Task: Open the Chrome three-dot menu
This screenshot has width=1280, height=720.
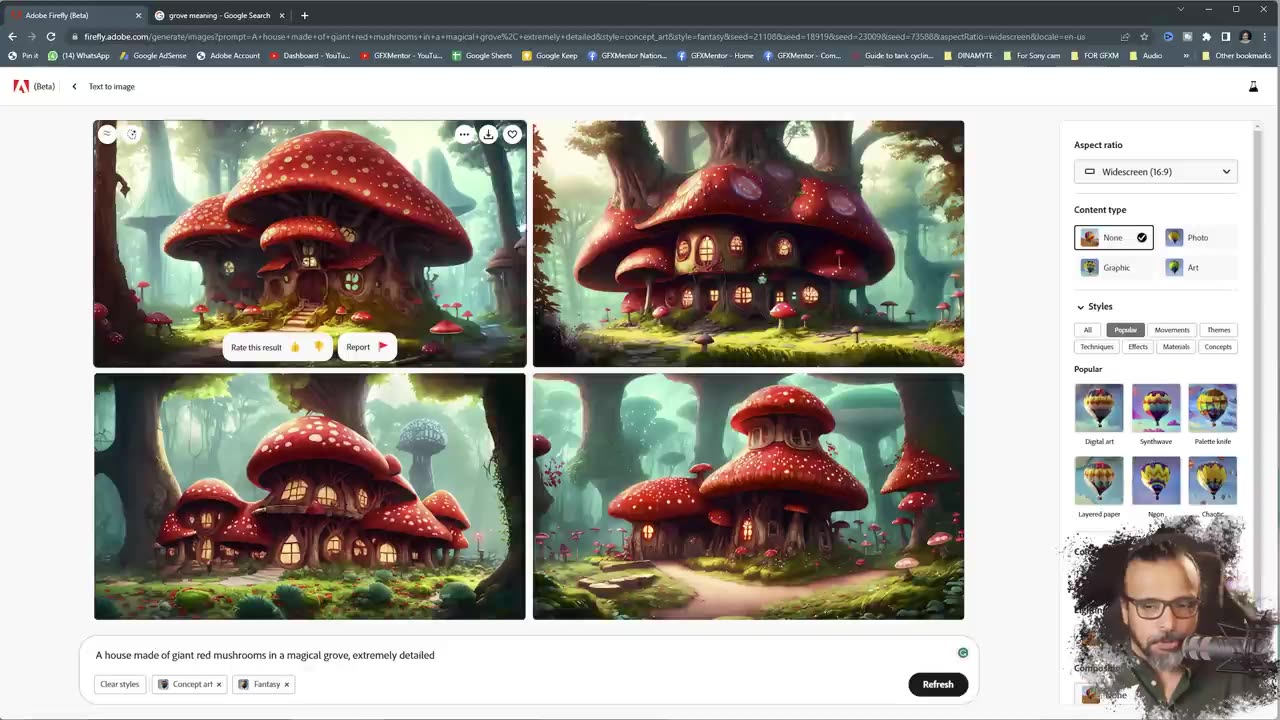Action: pos(1265,37)
